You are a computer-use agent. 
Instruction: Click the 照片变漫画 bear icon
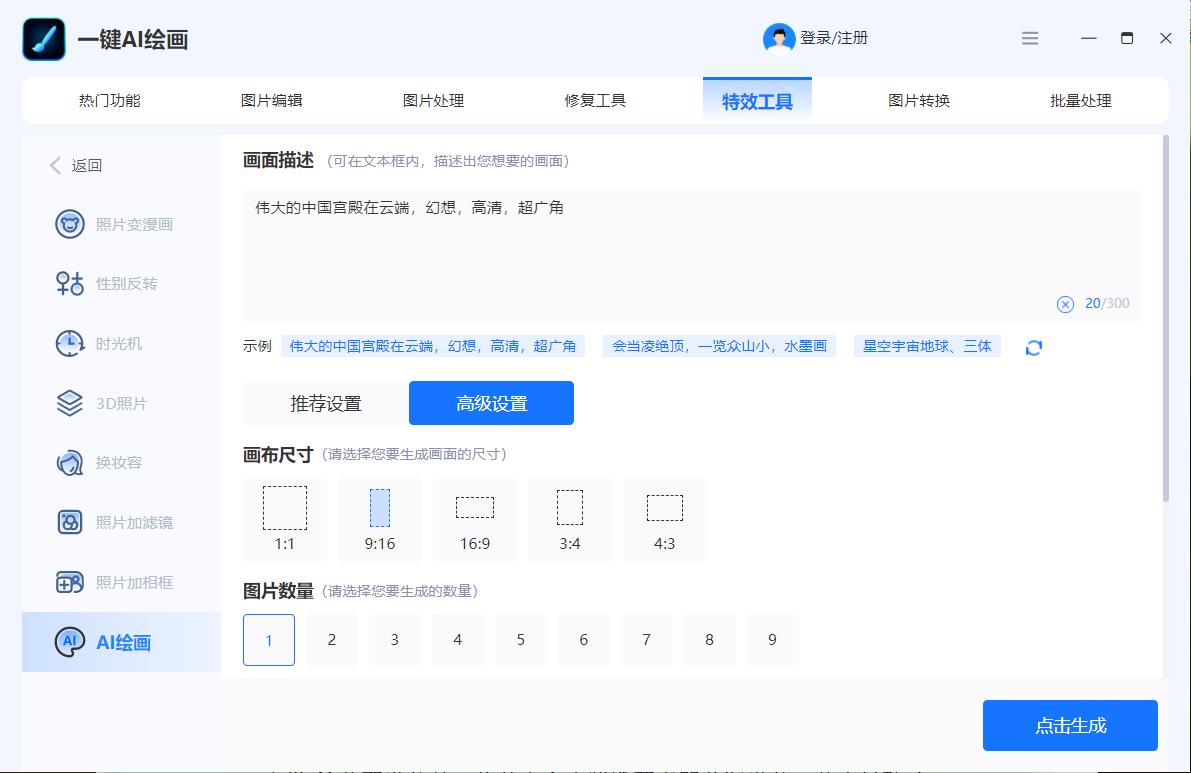pos(70,224)
